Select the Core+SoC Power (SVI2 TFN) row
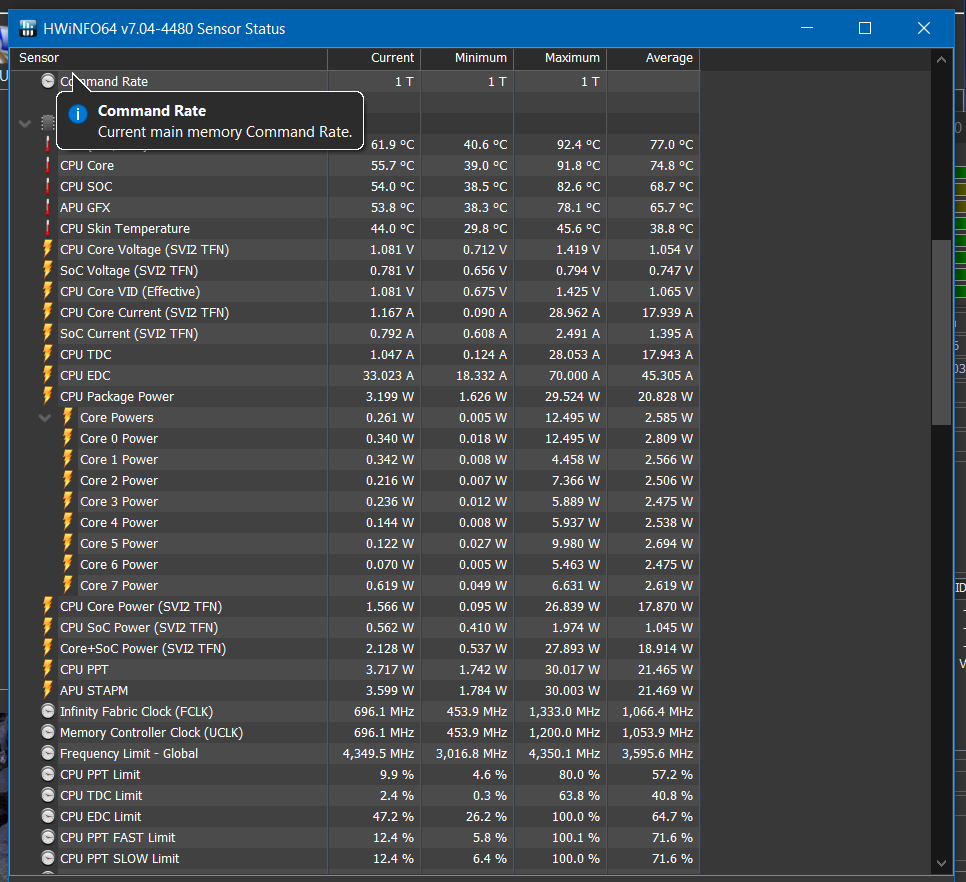 pos(354,648)
